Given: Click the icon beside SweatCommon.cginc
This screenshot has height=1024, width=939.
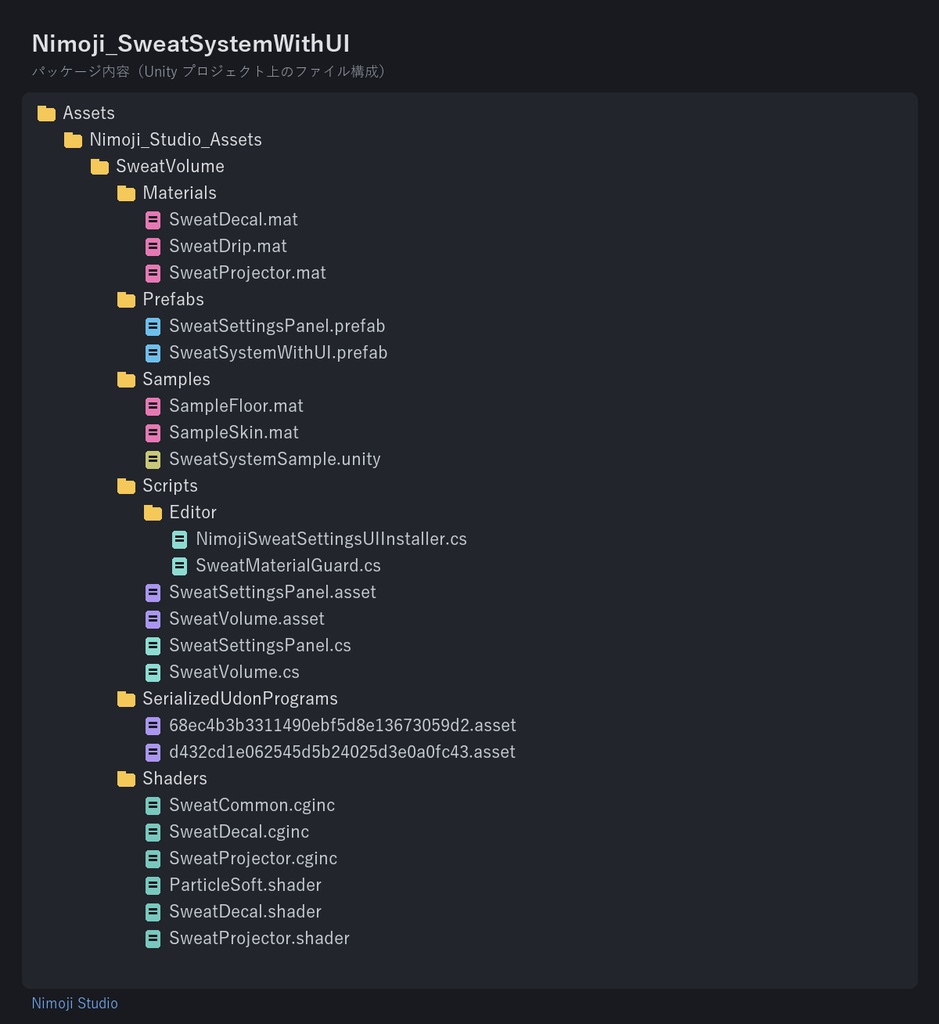Looking at the screenshot, I should click(x=153, y=806).
